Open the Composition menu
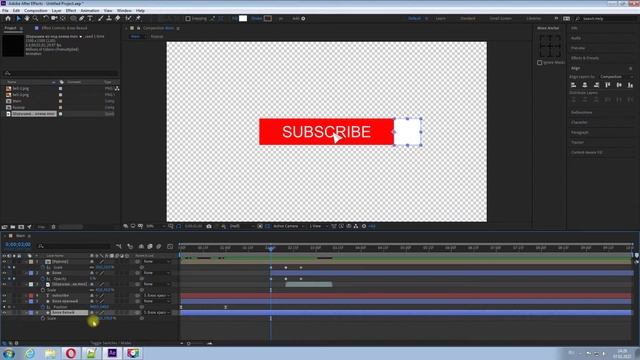The width and height of the screenshot is (640, 360). [36, 11]
